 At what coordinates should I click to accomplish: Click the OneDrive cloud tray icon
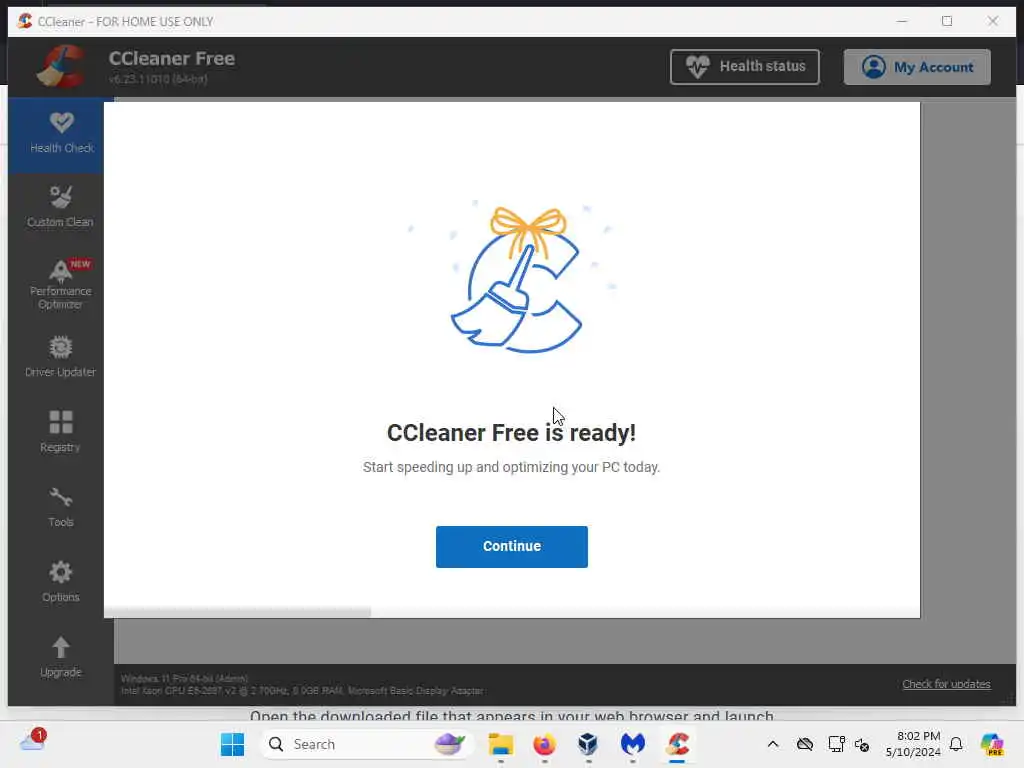click(x=805, y=744)
